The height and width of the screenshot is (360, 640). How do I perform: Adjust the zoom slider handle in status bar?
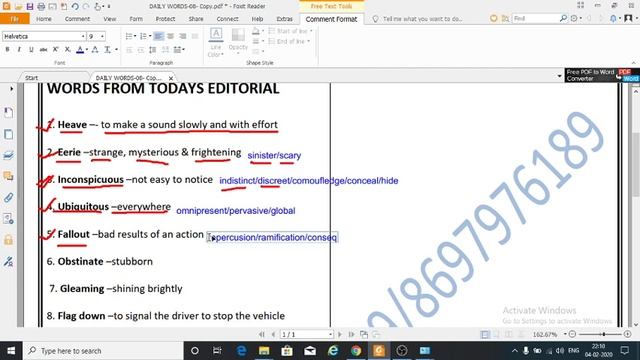point(604,334)
